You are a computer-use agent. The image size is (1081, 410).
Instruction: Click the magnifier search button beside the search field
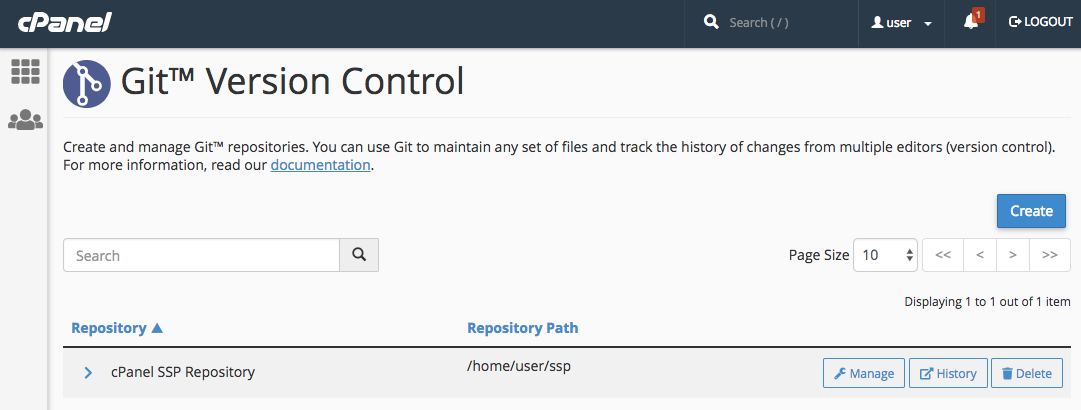[359, 255]
